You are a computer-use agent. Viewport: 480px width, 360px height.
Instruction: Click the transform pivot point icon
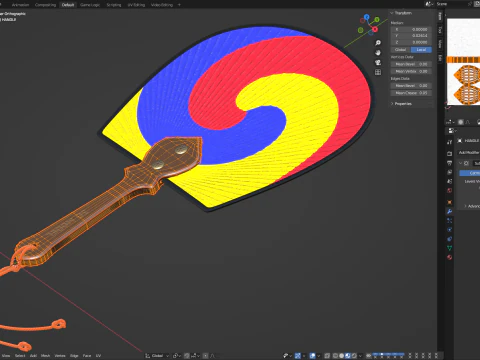176,356
